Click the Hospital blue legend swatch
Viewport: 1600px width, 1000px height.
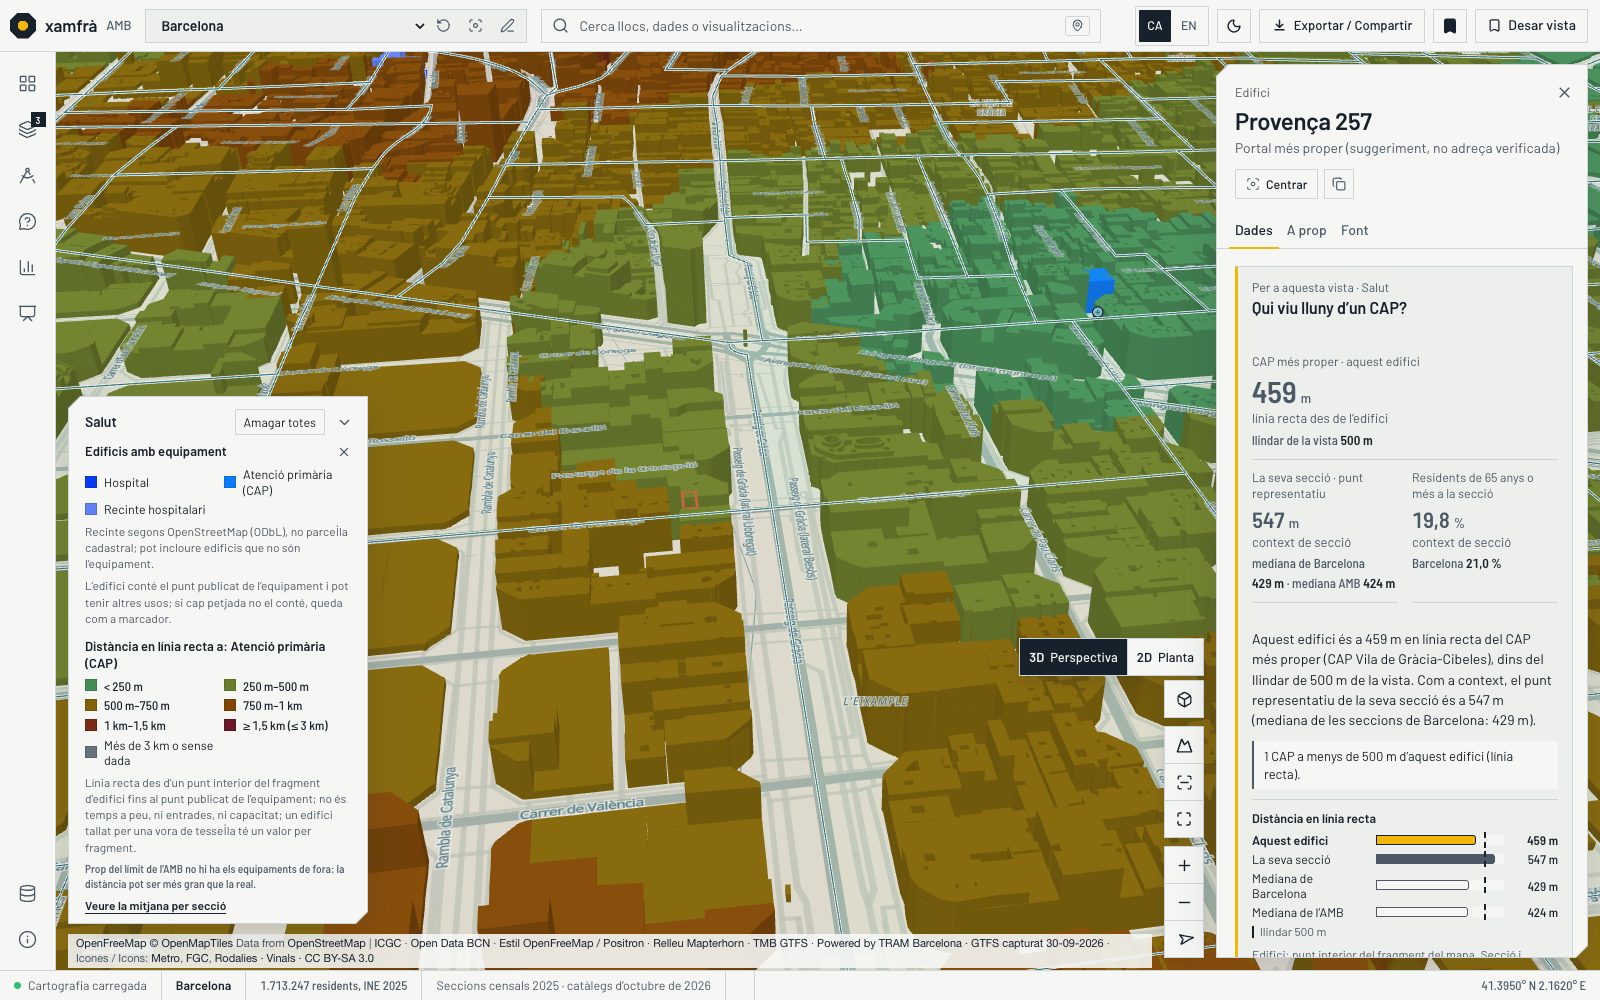click(91, 482)
